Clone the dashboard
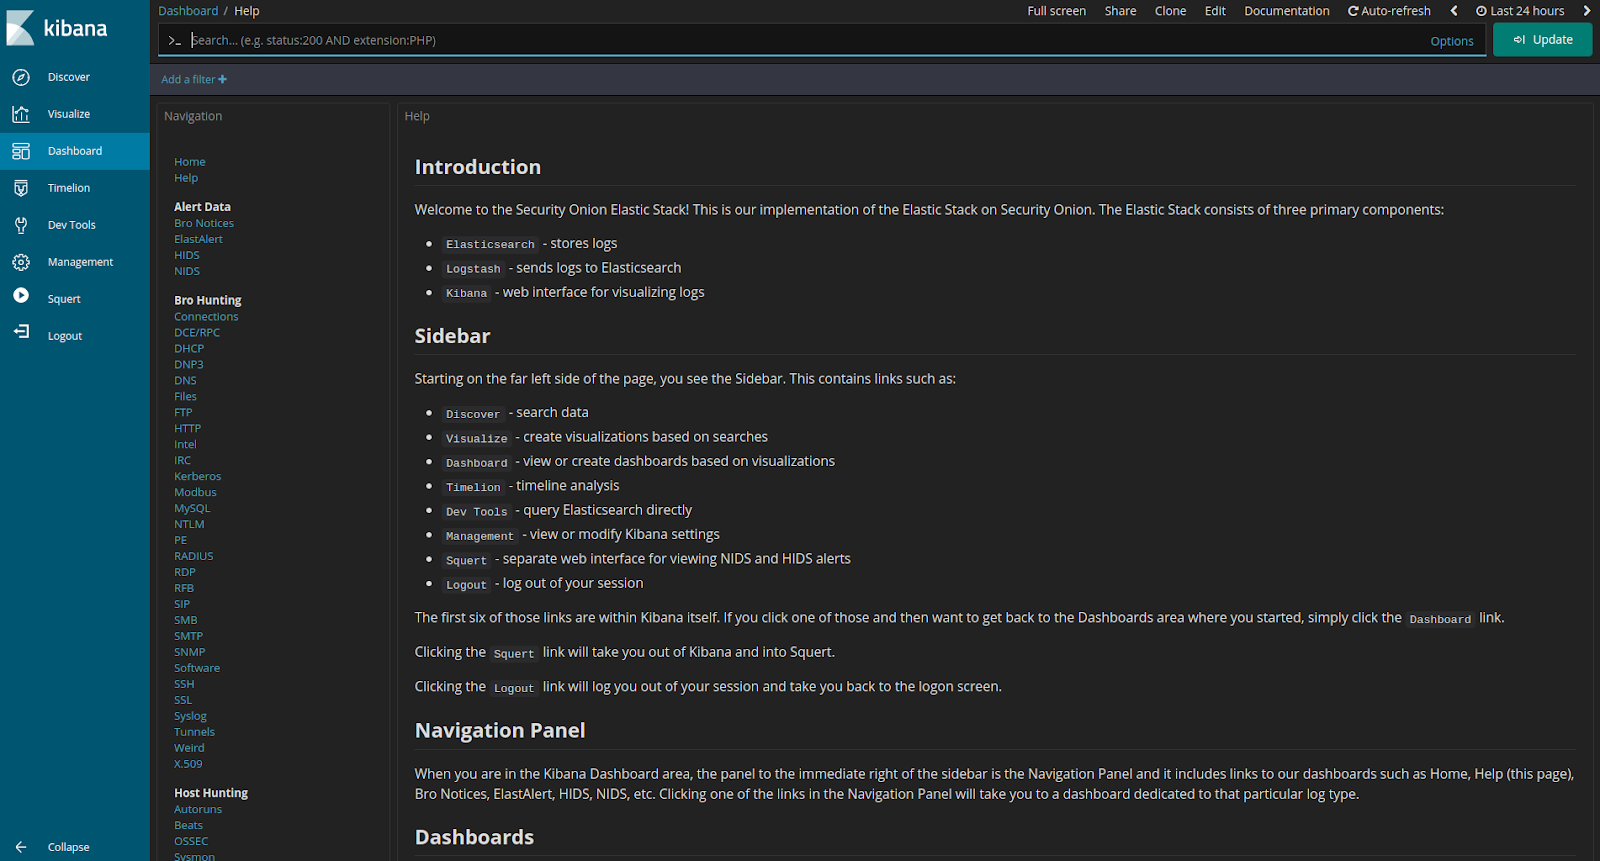1600x861 pixels. click(x=1170, y=11)
